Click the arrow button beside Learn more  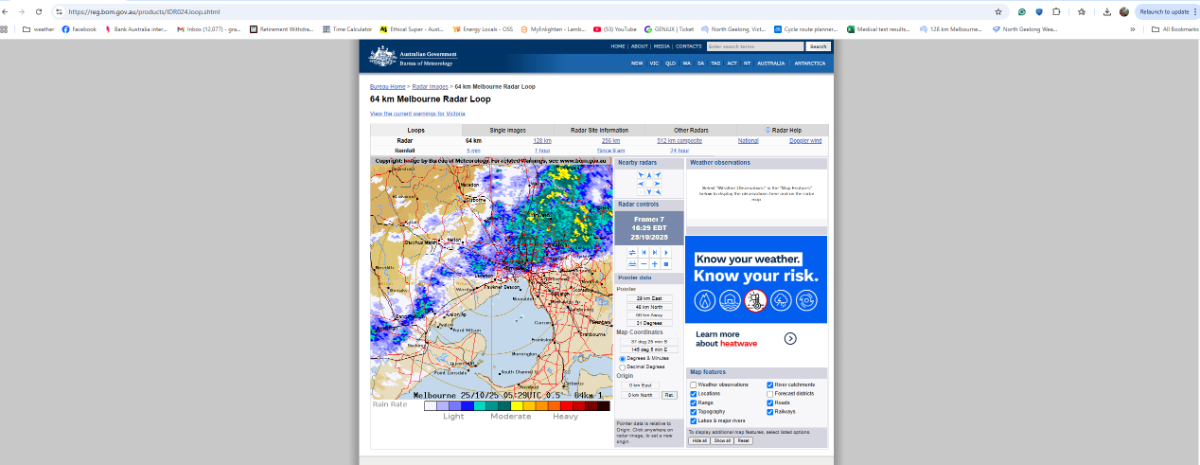(x=790, y=339)
